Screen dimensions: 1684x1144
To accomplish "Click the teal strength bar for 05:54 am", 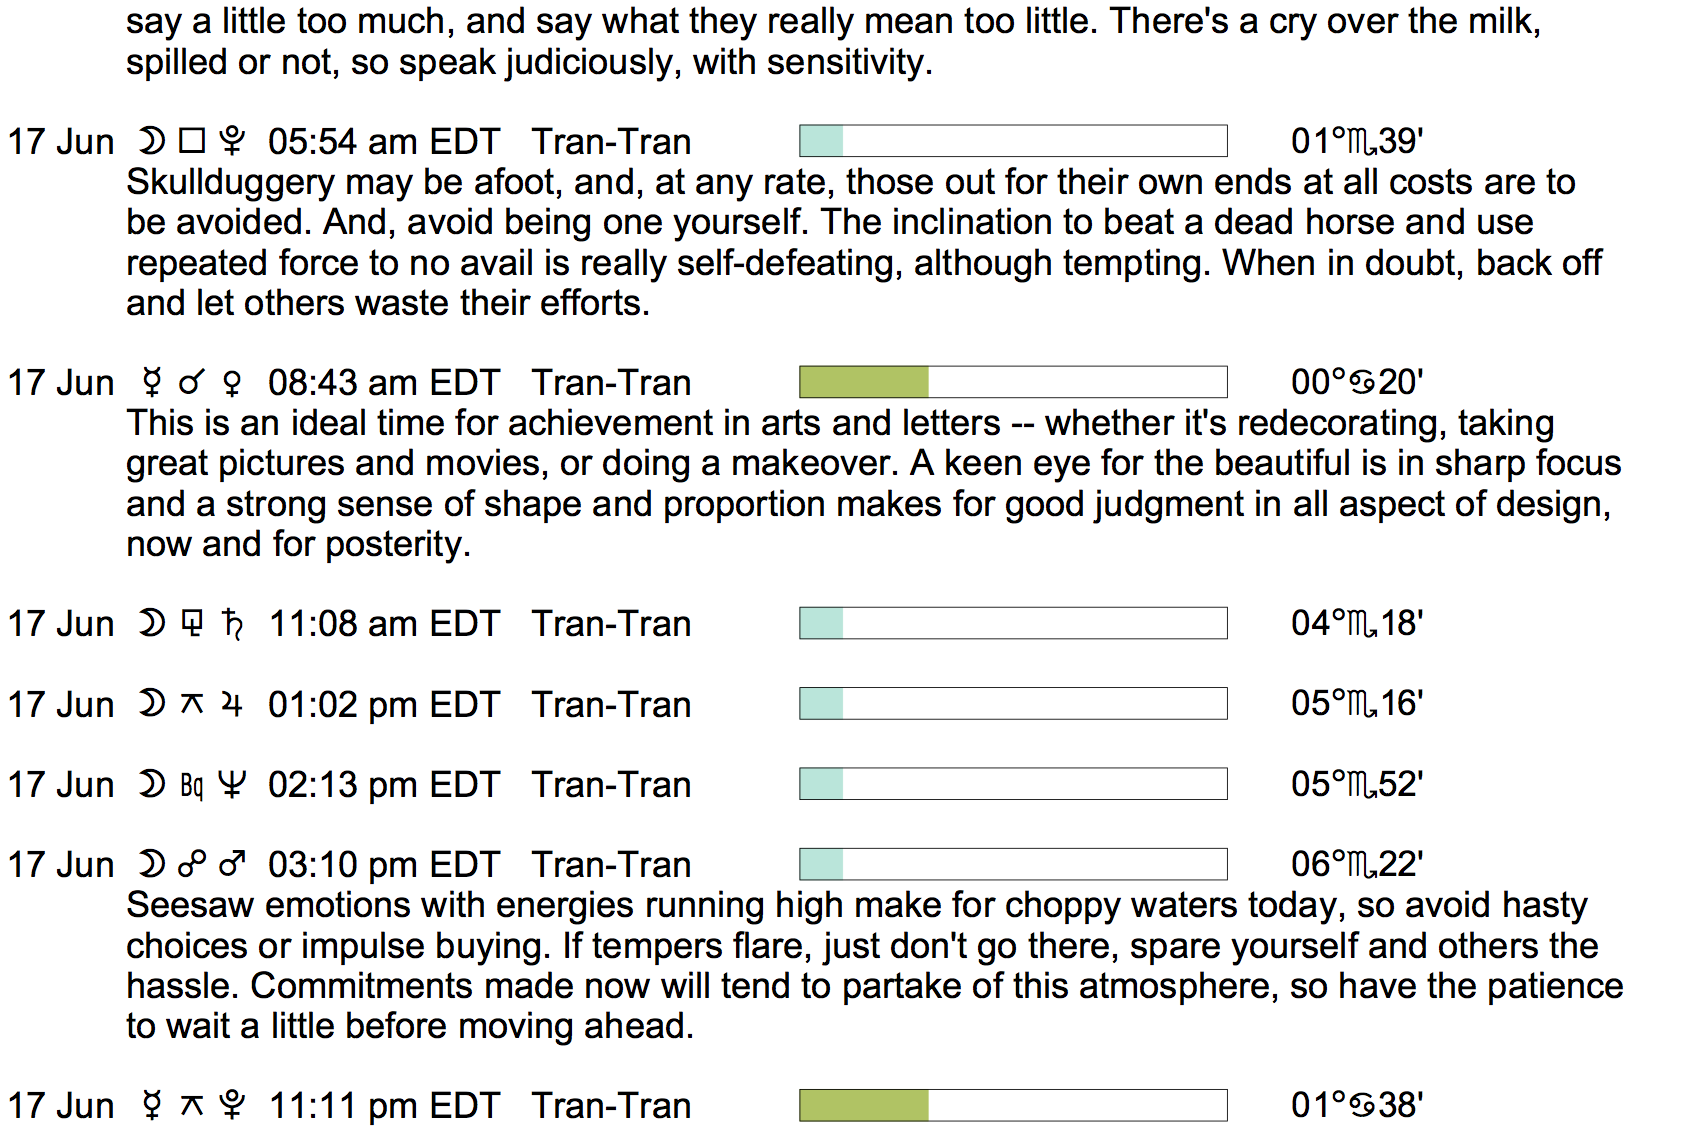I will pos(822,141).
